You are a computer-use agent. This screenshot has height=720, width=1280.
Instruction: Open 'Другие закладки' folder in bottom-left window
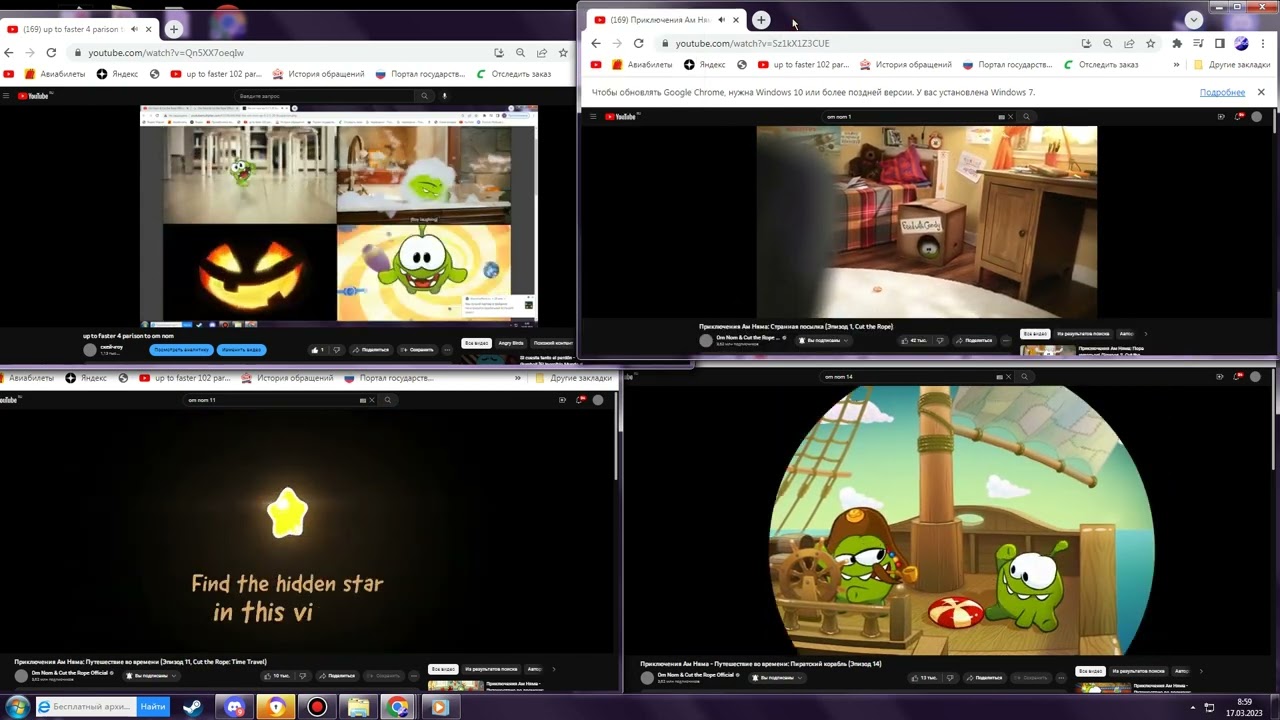(574, 378)
